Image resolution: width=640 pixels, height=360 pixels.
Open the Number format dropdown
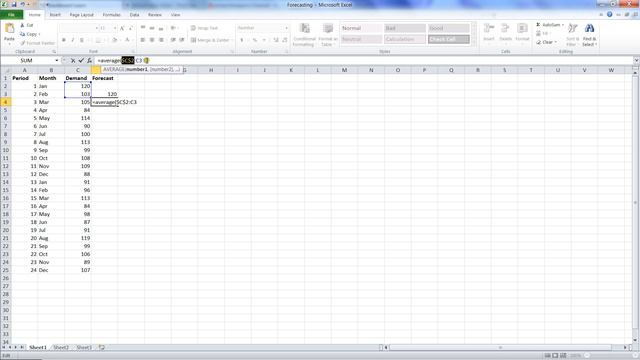click(286, 28)
